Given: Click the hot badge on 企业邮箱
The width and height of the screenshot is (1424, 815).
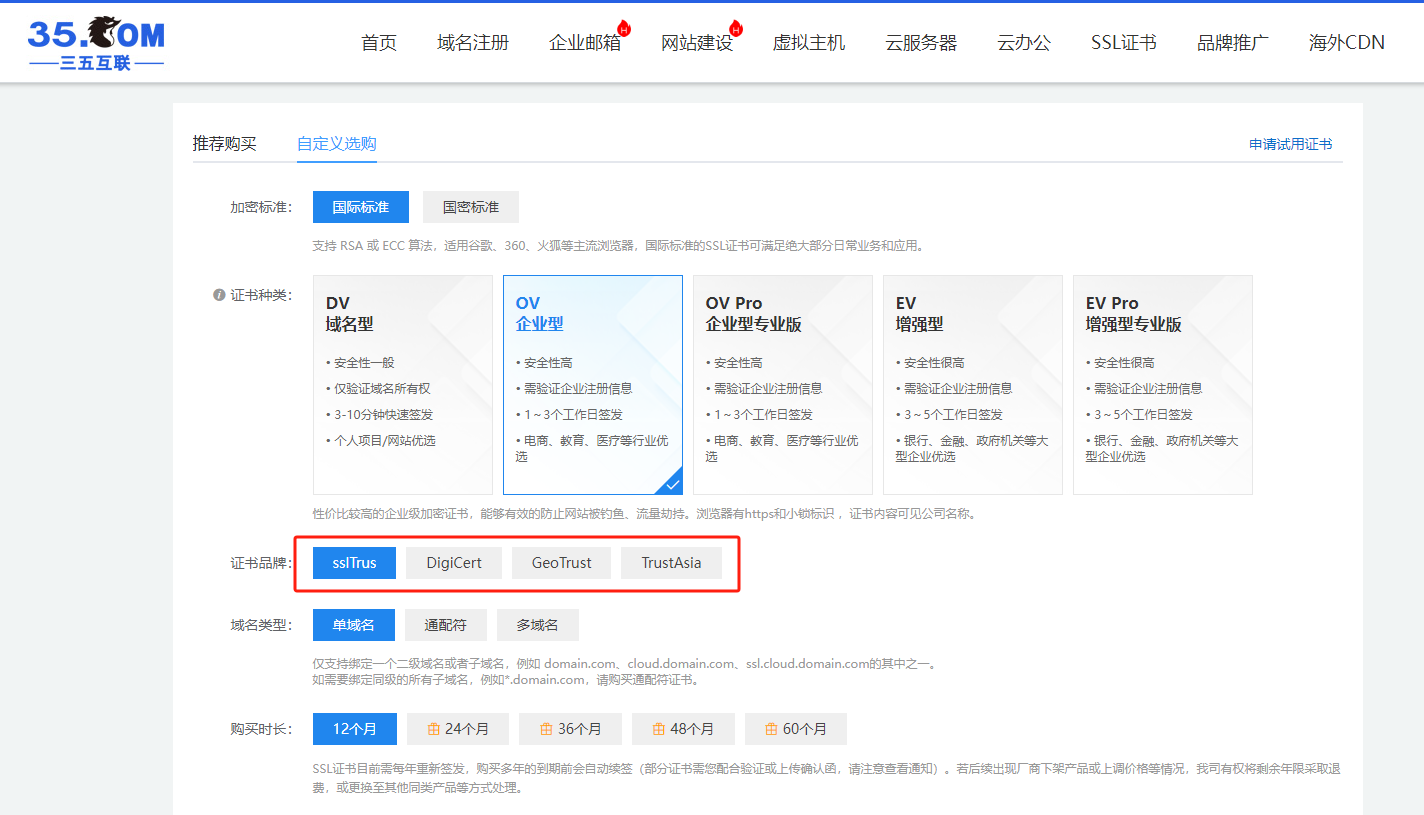Looking at the screenshot, I should coord(624,28).
